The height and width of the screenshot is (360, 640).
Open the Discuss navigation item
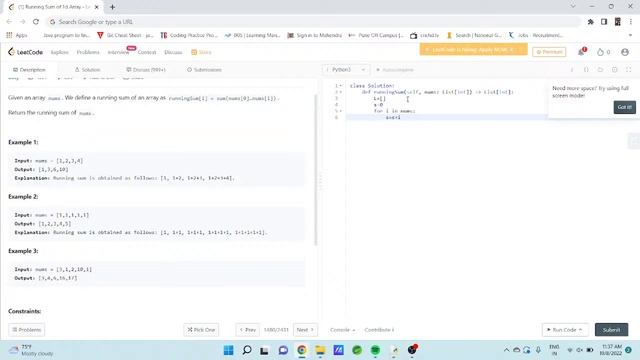click(x=173, y=52)
